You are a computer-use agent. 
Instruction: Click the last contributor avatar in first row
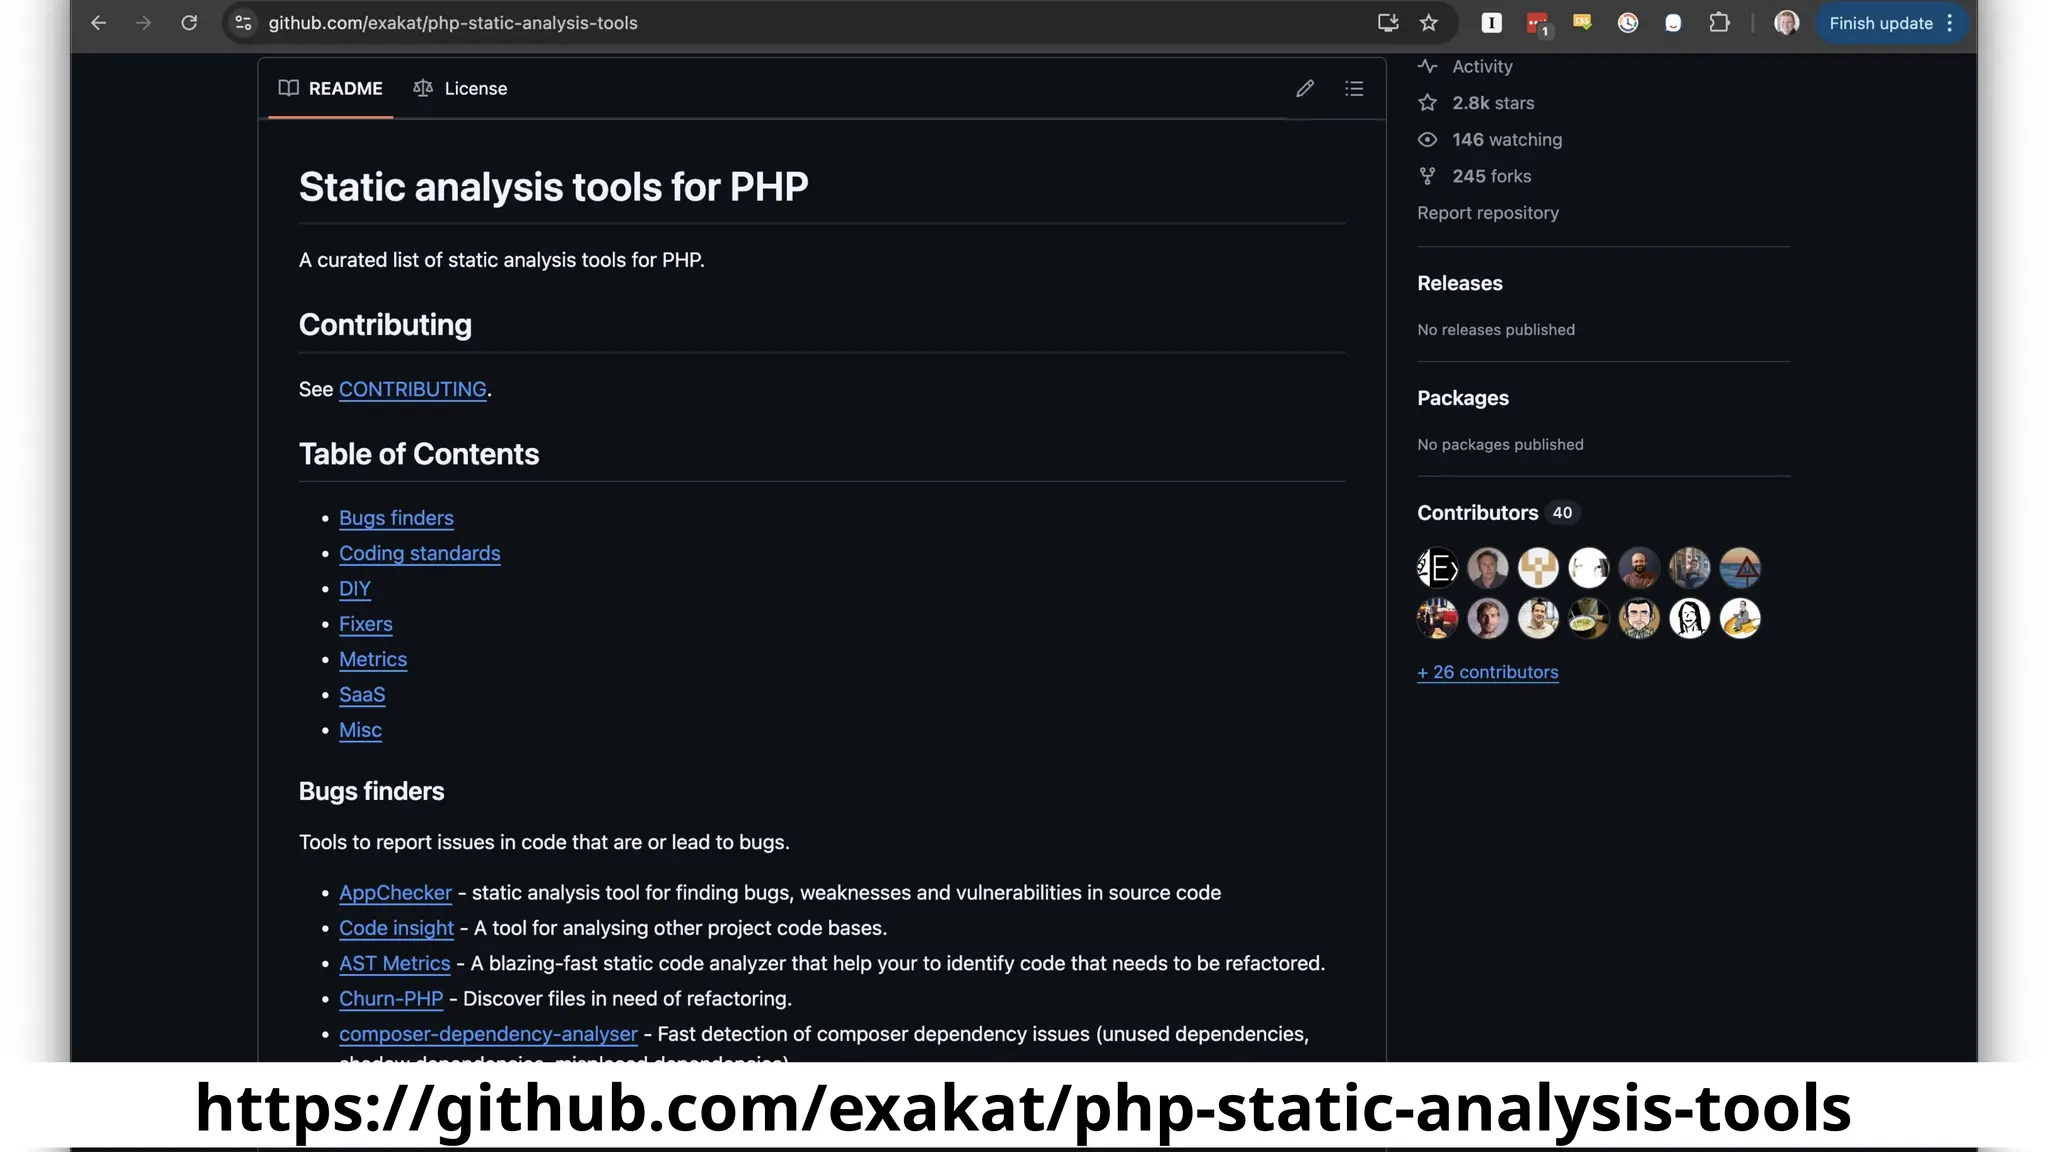click(x=1740, y=568)
